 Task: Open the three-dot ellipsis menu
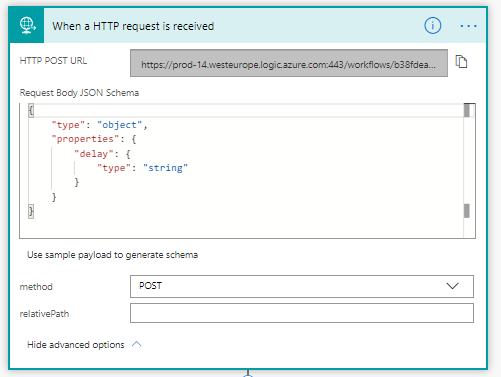468,26
